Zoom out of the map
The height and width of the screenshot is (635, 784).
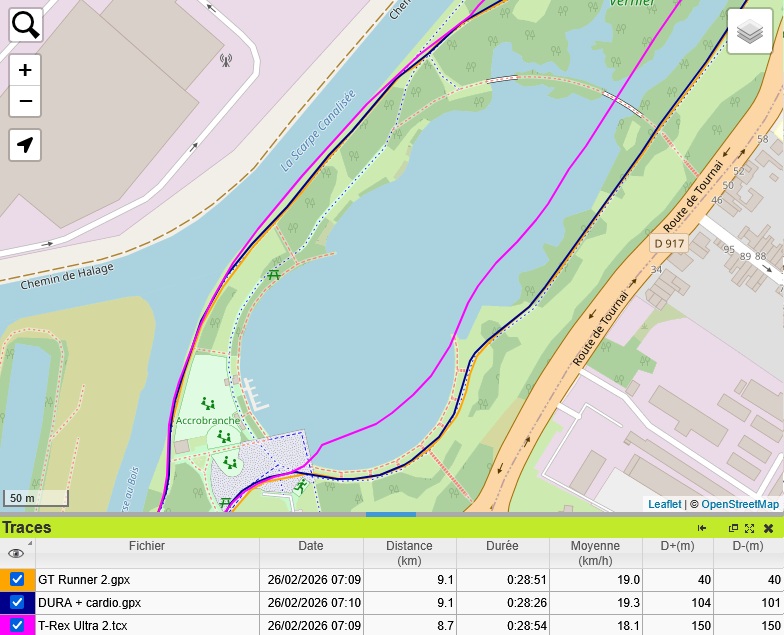[26, 101]
